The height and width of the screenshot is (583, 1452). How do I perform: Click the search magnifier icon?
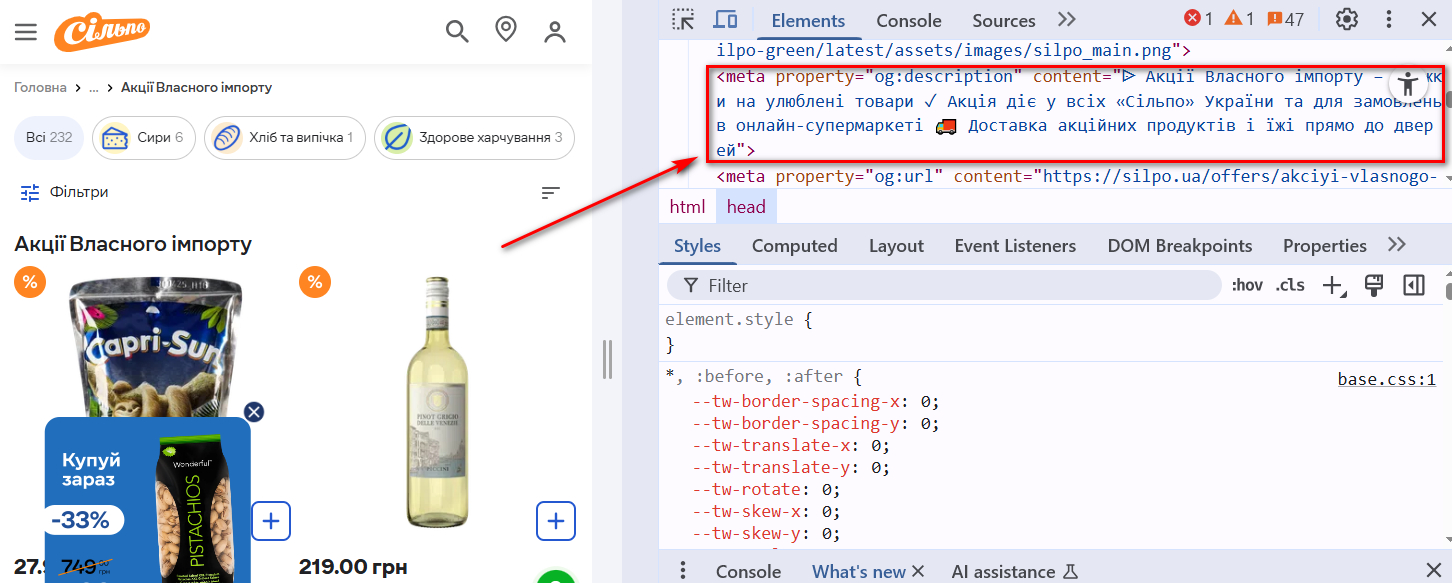(x=457, y=32)
